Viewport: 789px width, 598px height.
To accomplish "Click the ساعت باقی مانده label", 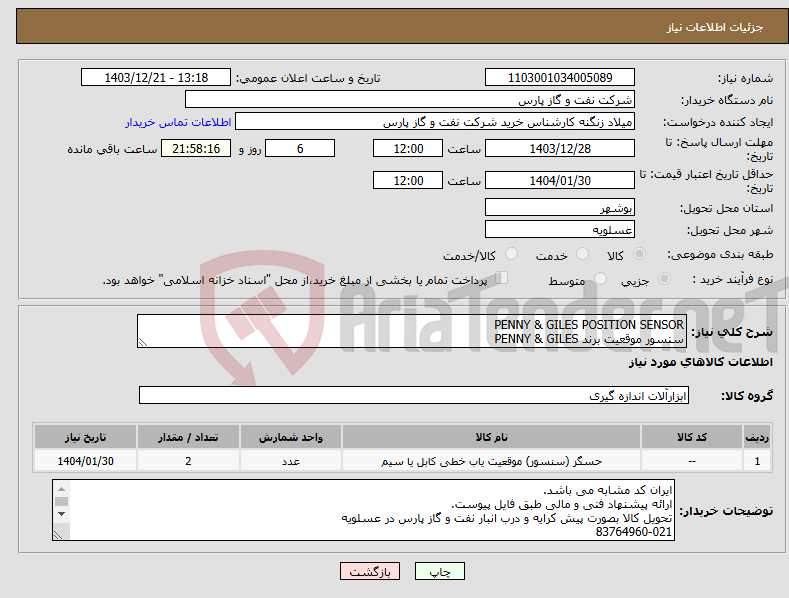I will (x=112, y=150).
